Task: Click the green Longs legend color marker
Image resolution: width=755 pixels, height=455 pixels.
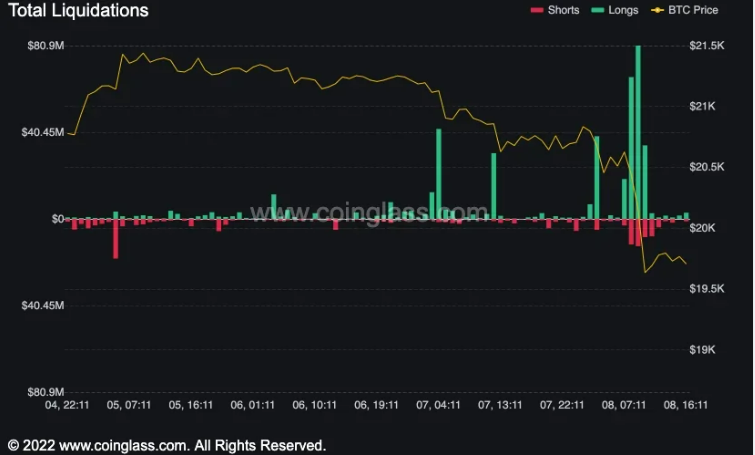Action: [x=598, y=10]
